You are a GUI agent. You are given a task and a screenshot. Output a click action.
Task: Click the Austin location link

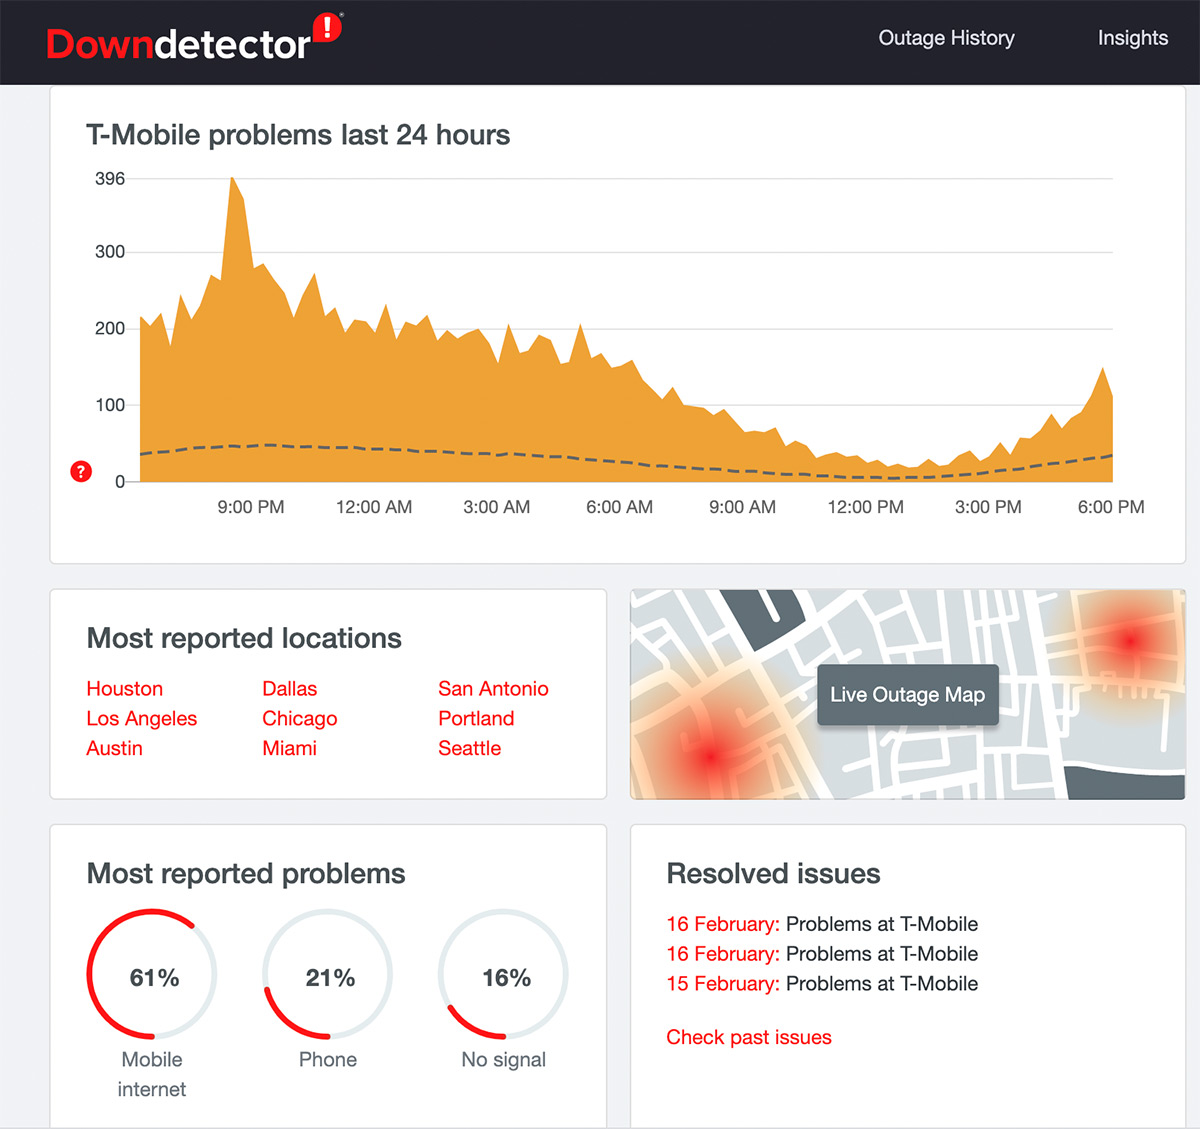tap(115, 748)
